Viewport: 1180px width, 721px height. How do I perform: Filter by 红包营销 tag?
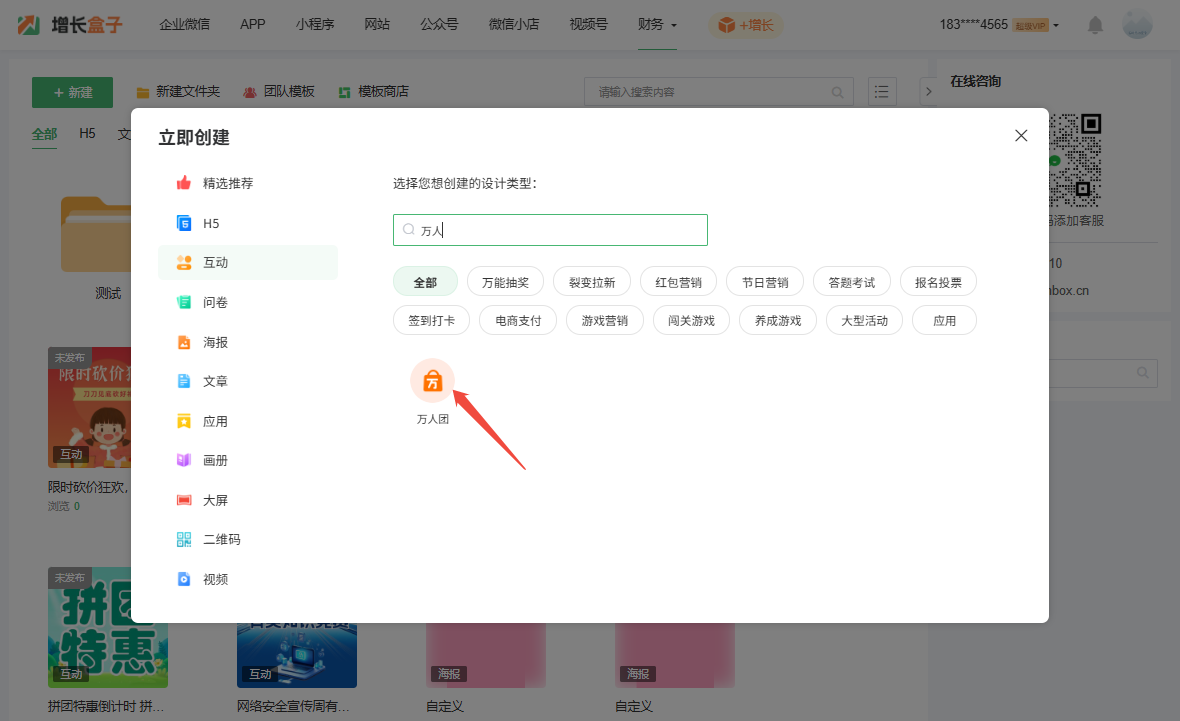[678, 282]
